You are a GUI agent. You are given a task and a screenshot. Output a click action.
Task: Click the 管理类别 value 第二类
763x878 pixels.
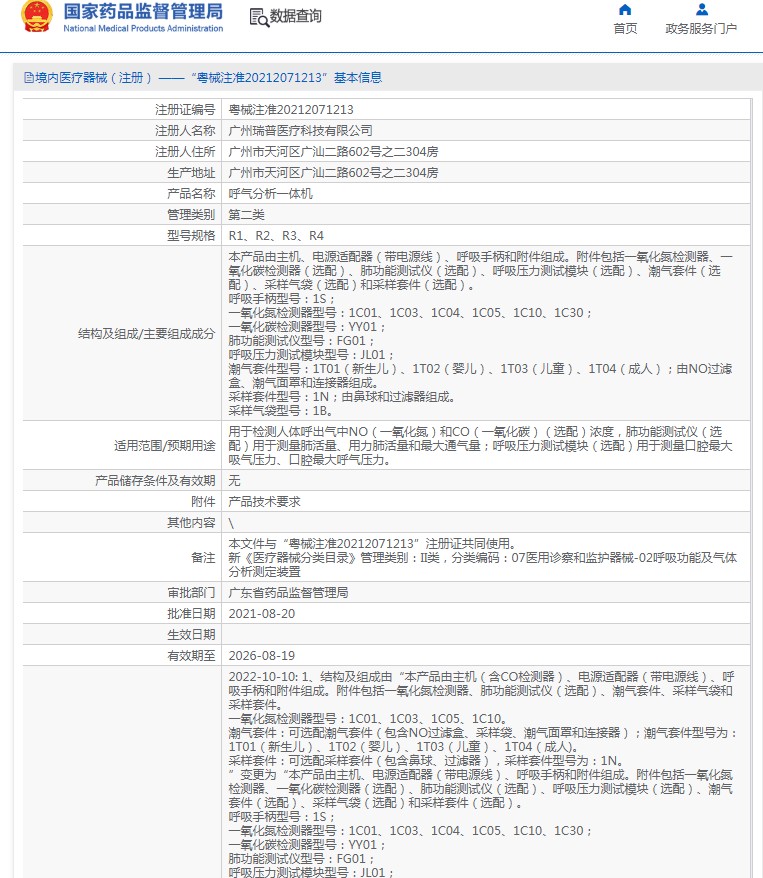tap(246, 215)
